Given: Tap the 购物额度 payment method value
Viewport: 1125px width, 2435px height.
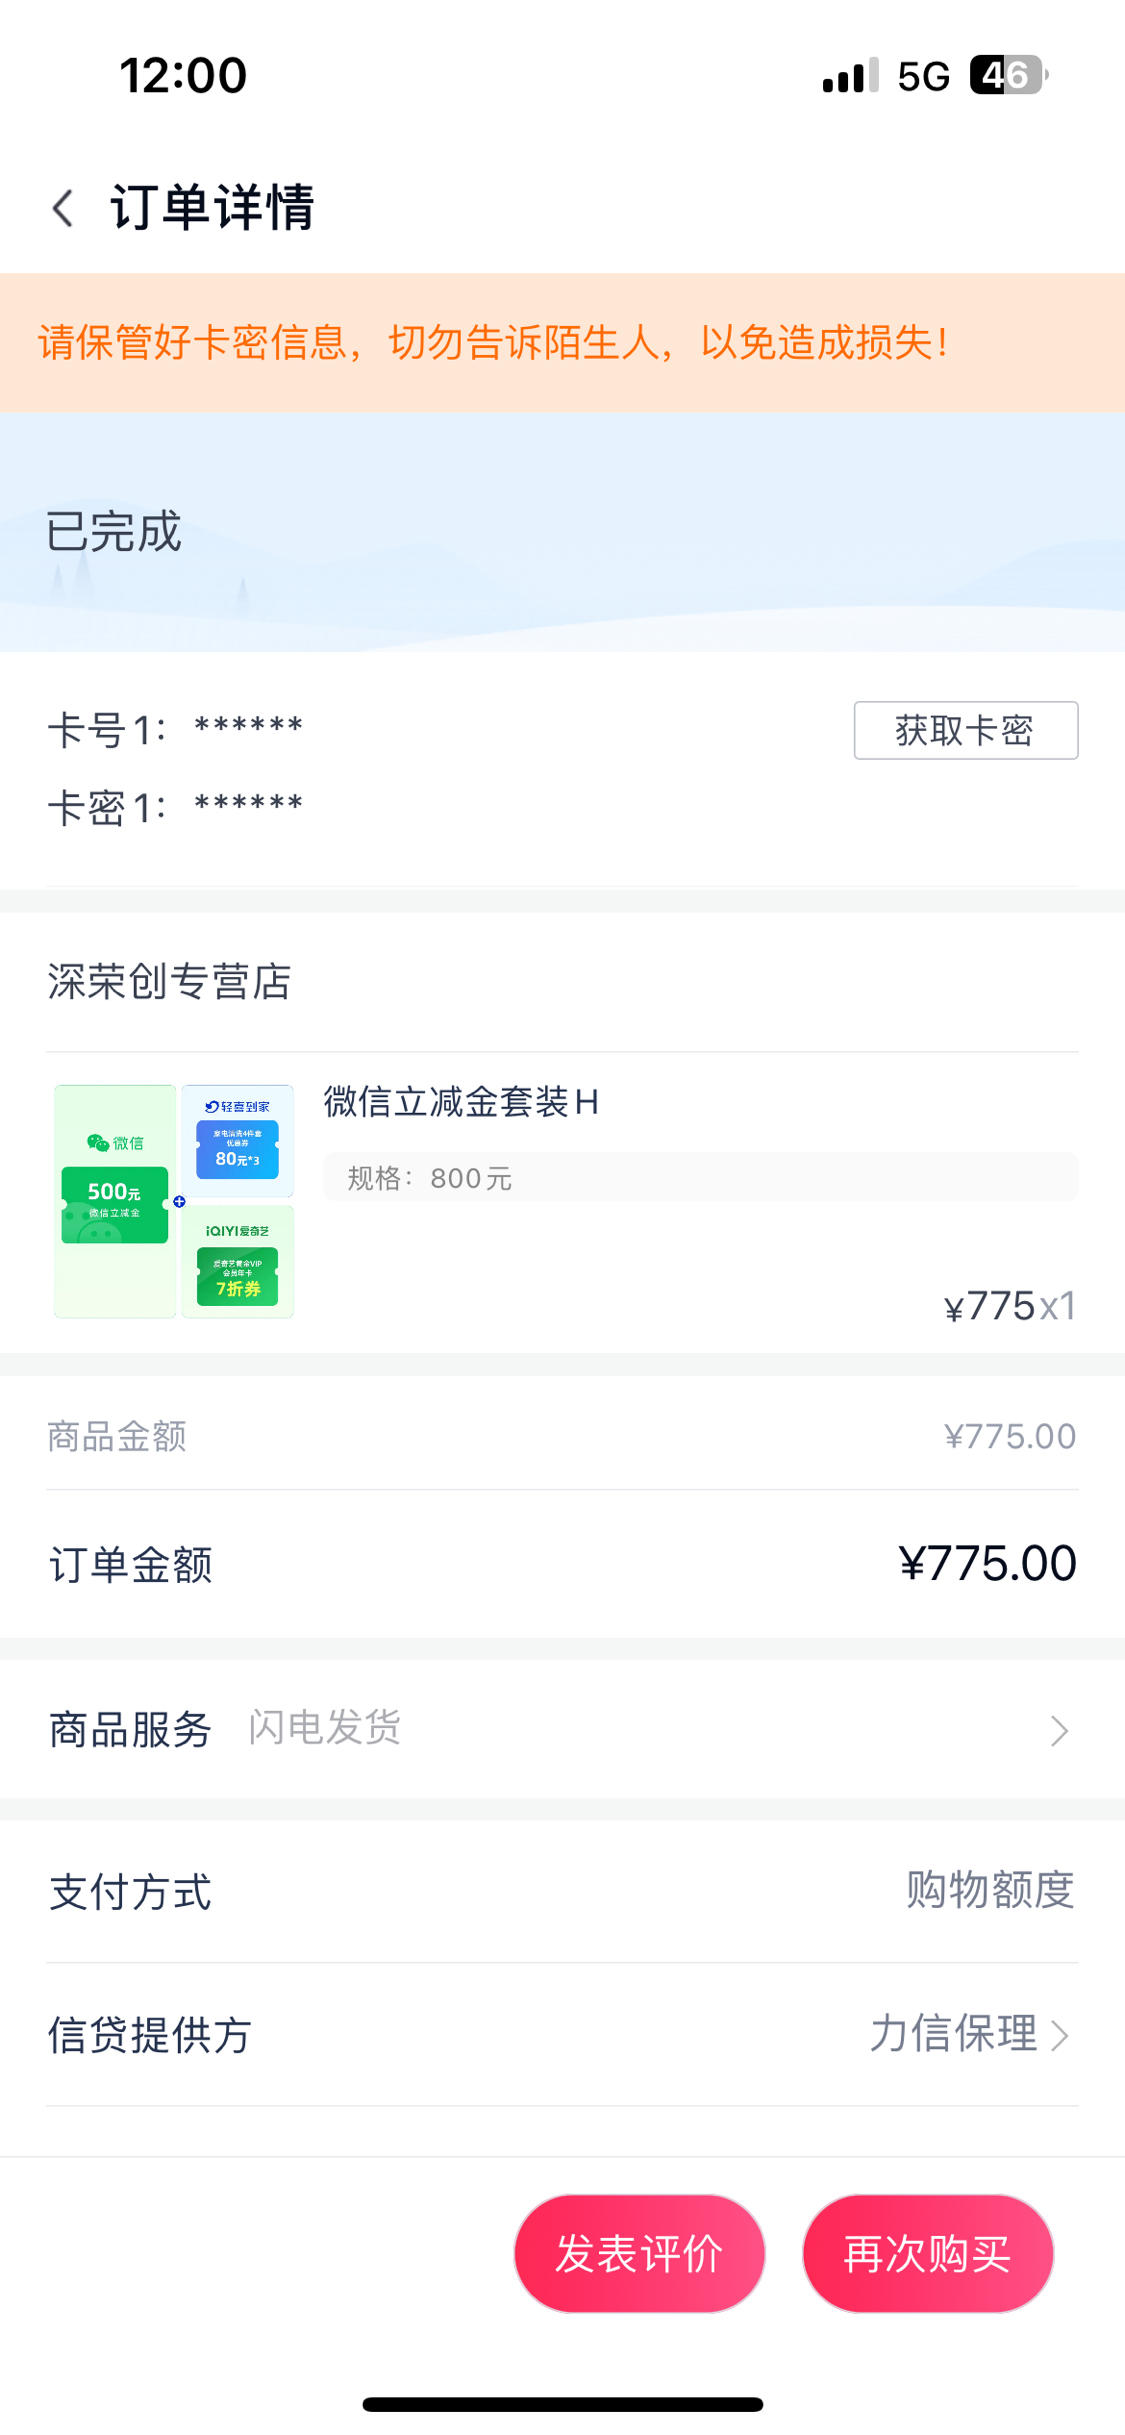Looking at the screenshot, I should (990, 1890).
